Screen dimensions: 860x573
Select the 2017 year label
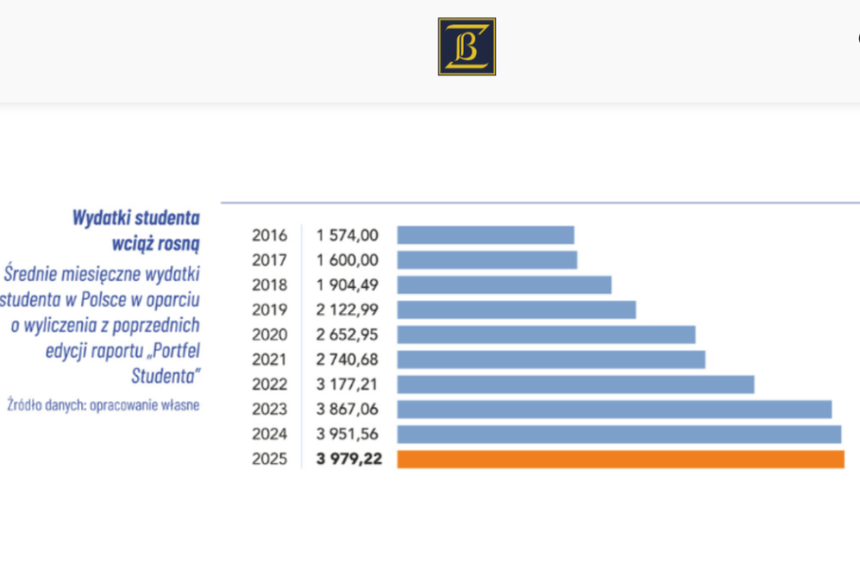click(x=269, y=260)
